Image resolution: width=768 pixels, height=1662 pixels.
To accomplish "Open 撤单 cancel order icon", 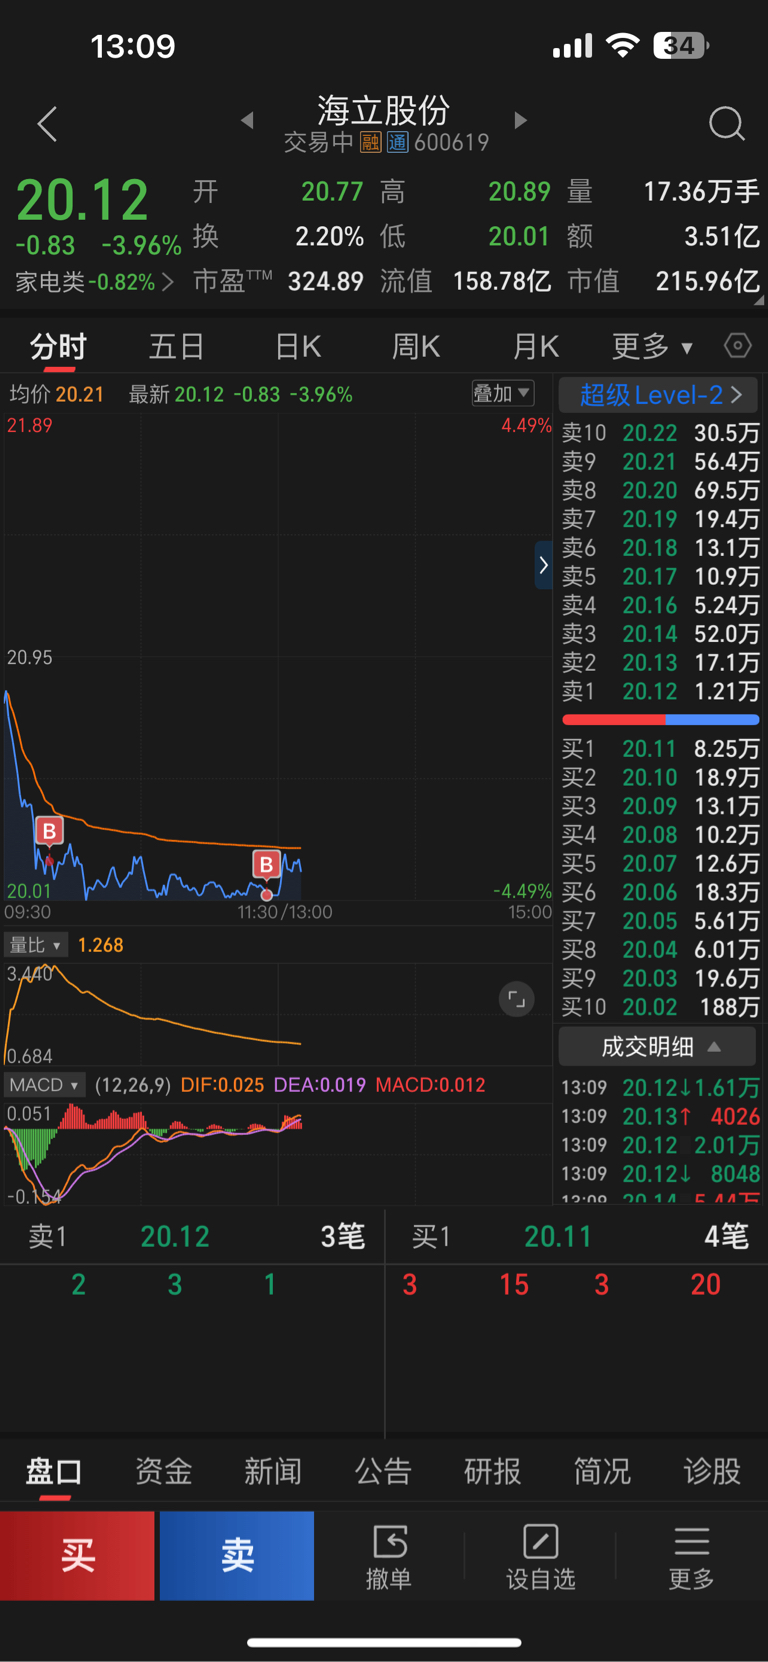I will 389,1557.
